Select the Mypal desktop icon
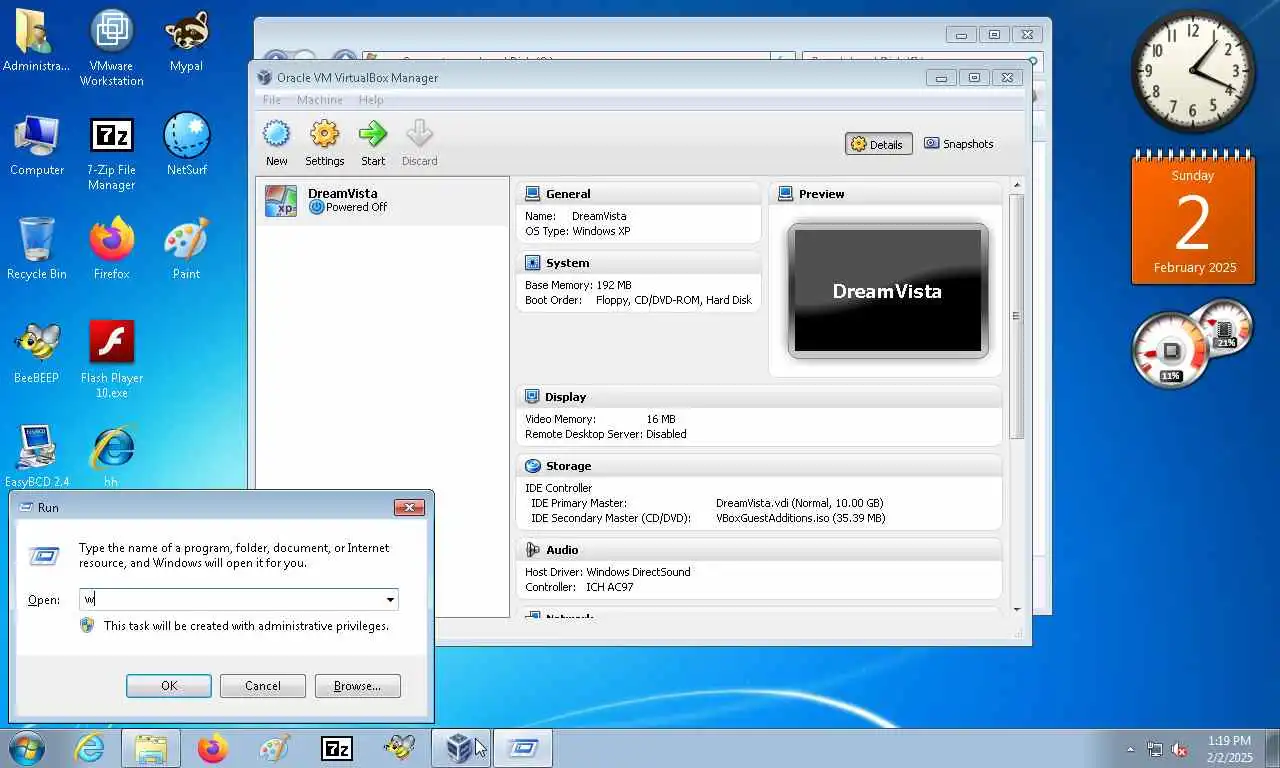The width and height of the screenshot is (1280, 768). click(186, 42)
